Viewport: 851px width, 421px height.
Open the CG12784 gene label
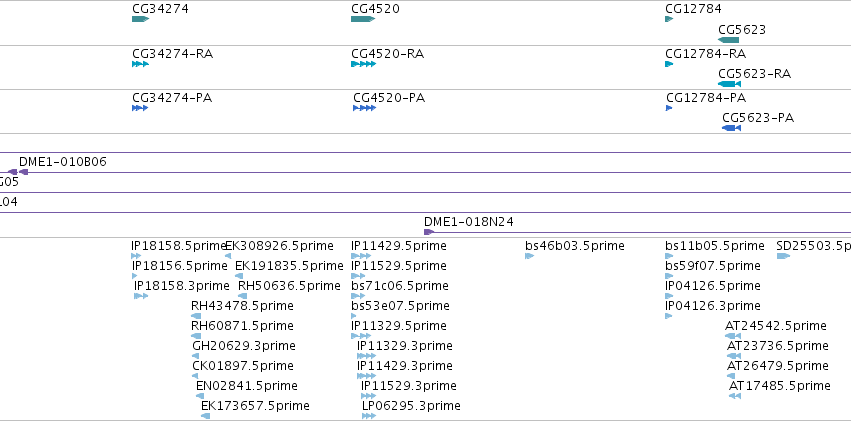[693, 9]
